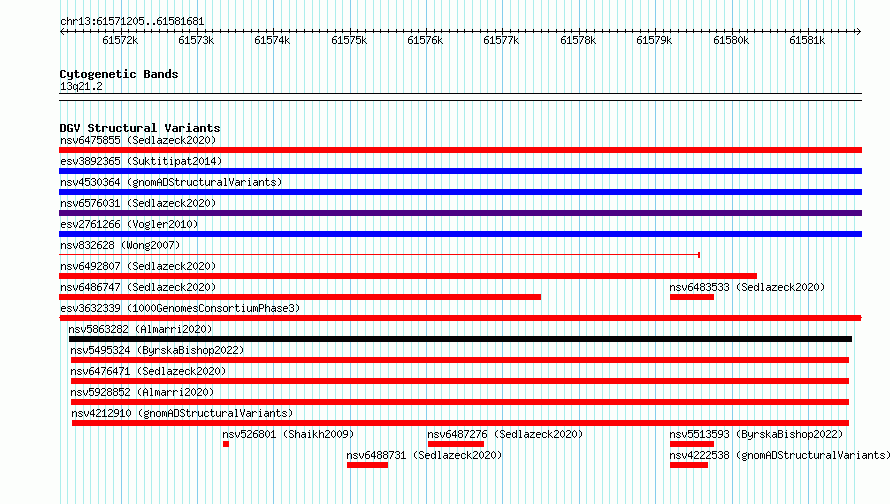Click the nsv6492807 (Sedlazeck2020) label
Image resolution: width=890 pixels, height=504 pixels.
point(138,266)
